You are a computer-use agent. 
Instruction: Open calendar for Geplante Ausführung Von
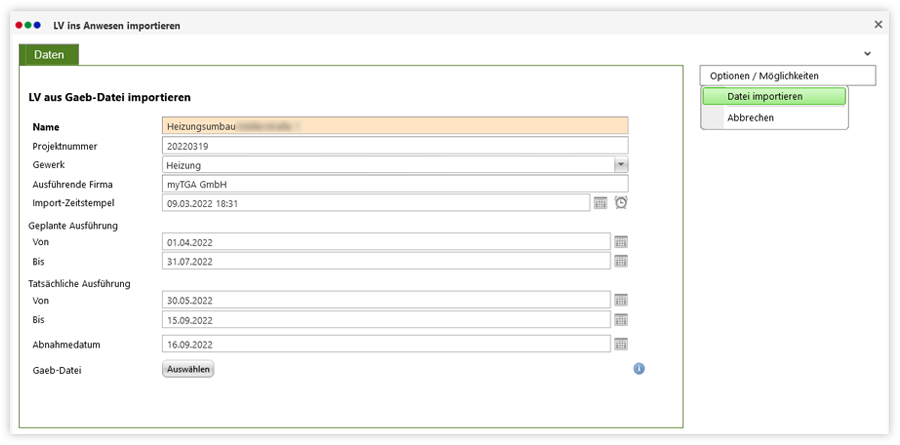click(x=621, y=242)
